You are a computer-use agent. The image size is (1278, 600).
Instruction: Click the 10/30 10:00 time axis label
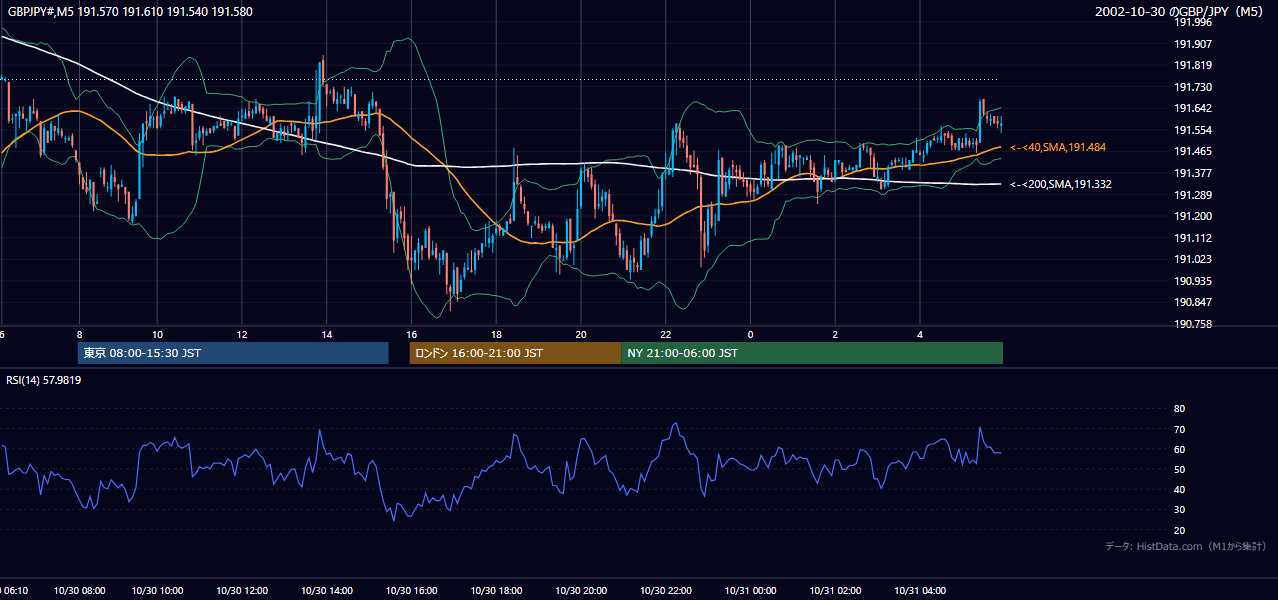click(x=157, y=591)
